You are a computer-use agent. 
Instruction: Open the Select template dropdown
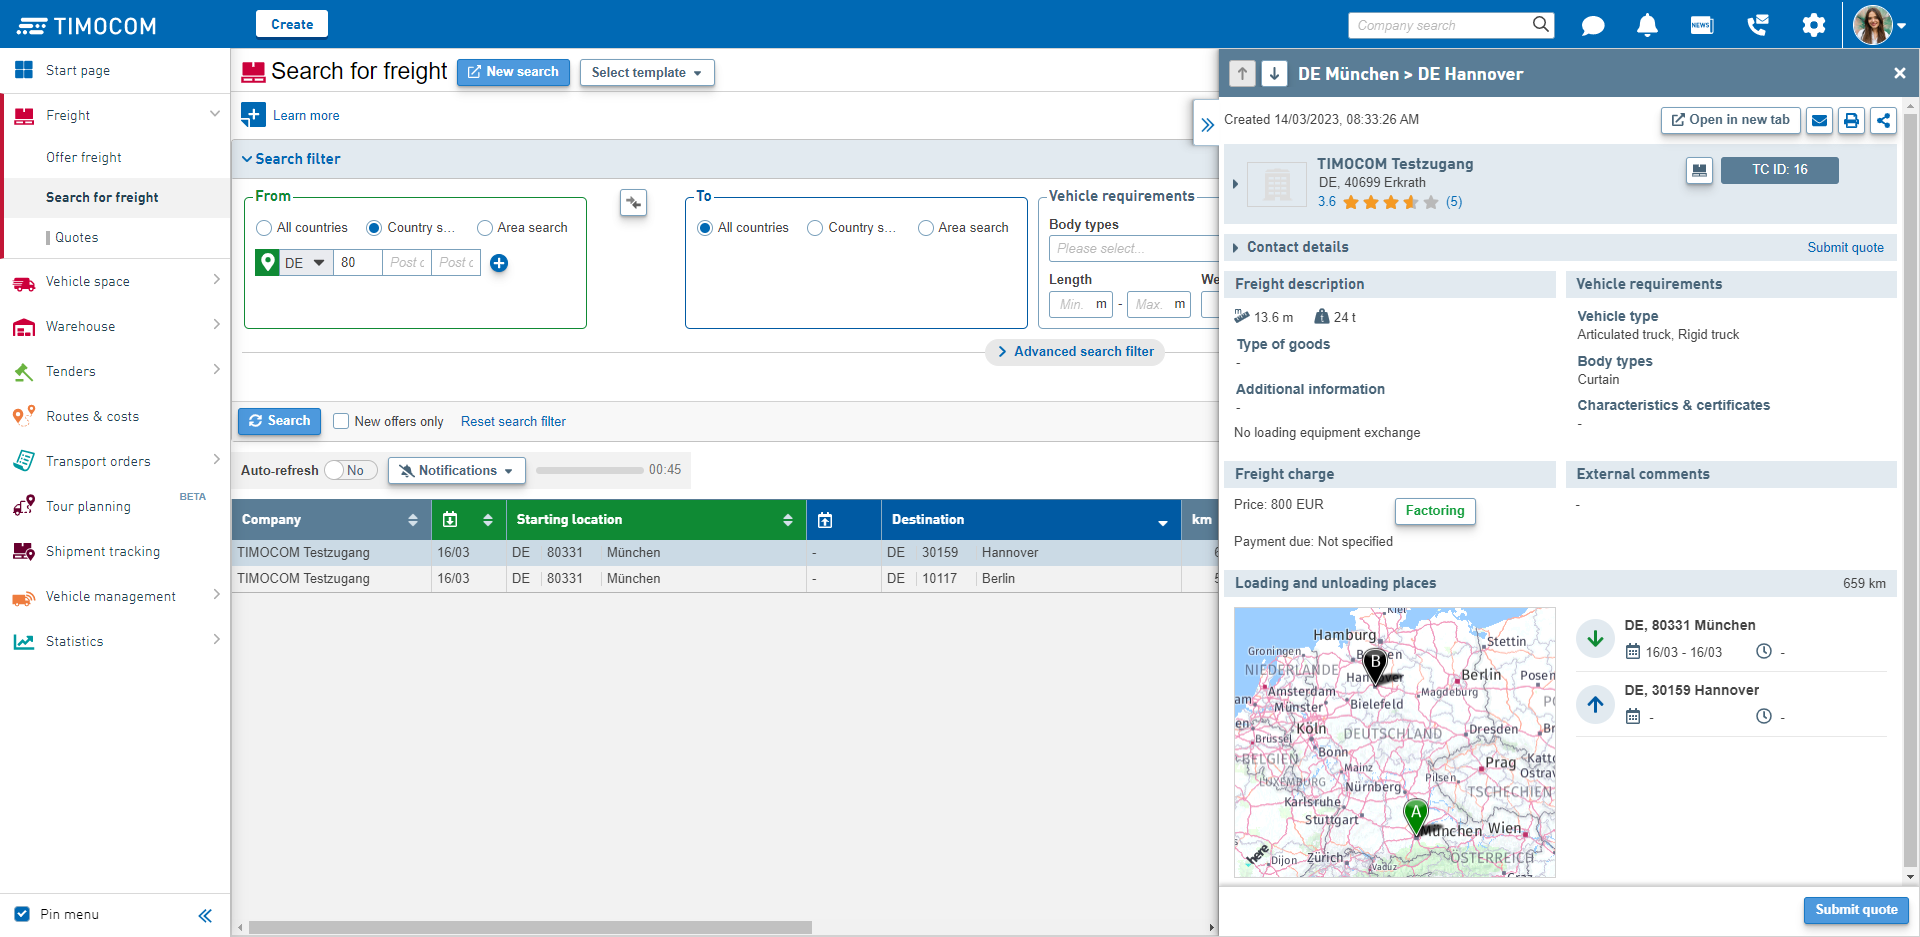pos(646,72)
